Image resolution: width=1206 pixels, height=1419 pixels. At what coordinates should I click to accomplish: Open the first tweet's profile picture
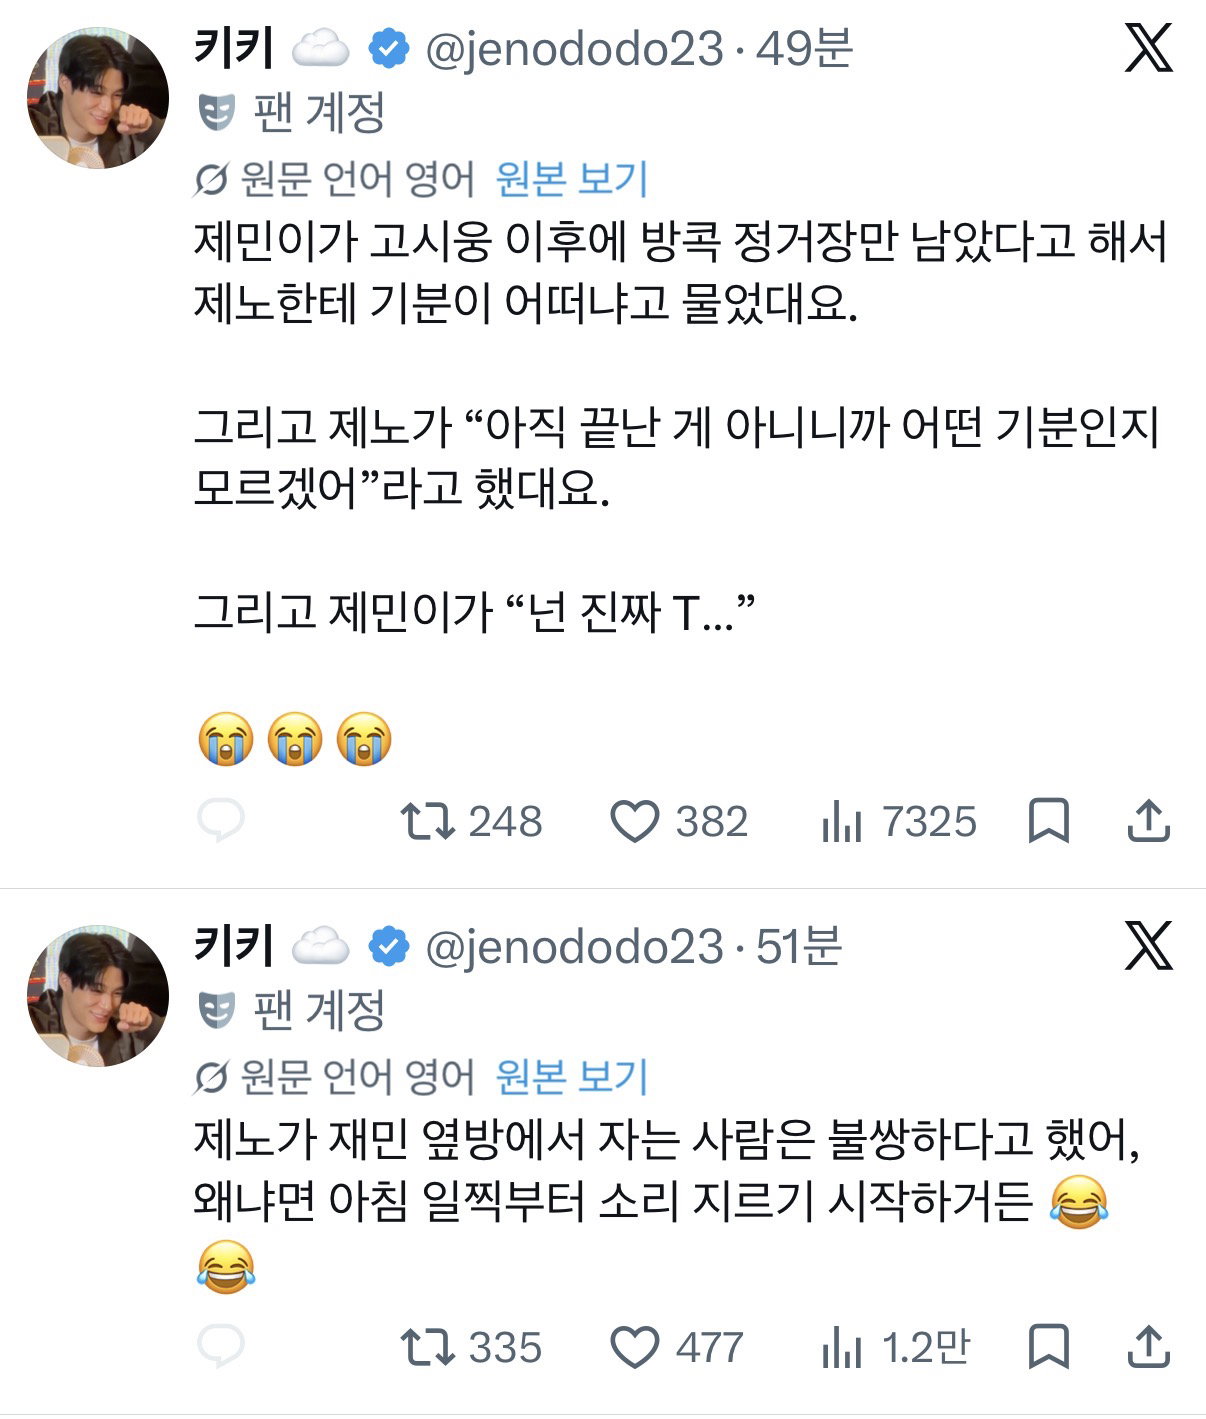(x=97, y=97)
